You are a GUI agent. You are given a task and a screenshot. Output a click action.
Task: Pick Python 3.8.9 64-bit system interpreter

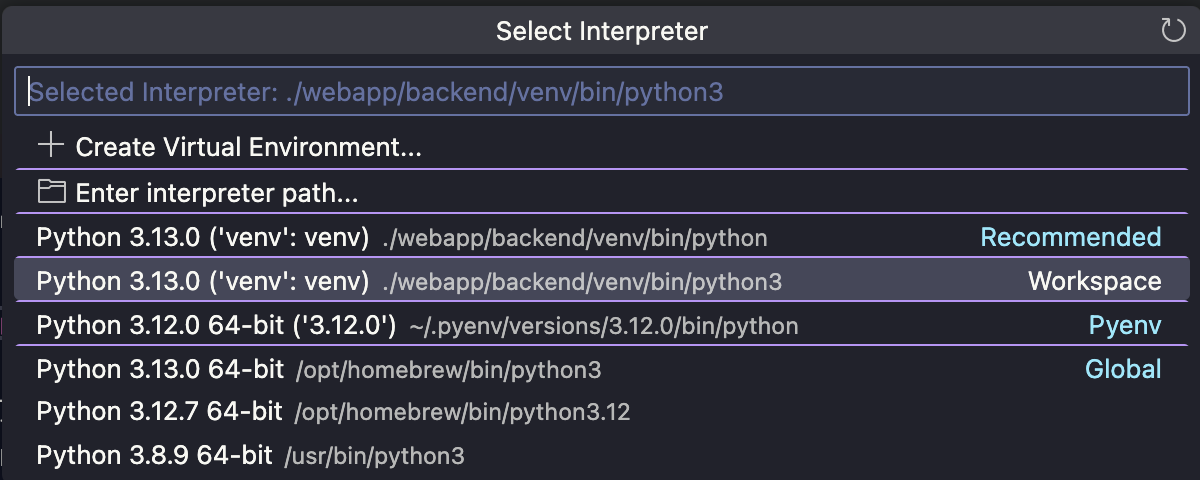tap(154, 456)
